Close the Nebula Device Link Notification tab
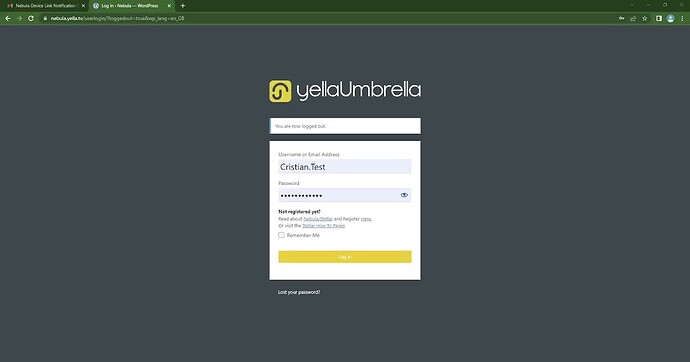 [83, 6]
